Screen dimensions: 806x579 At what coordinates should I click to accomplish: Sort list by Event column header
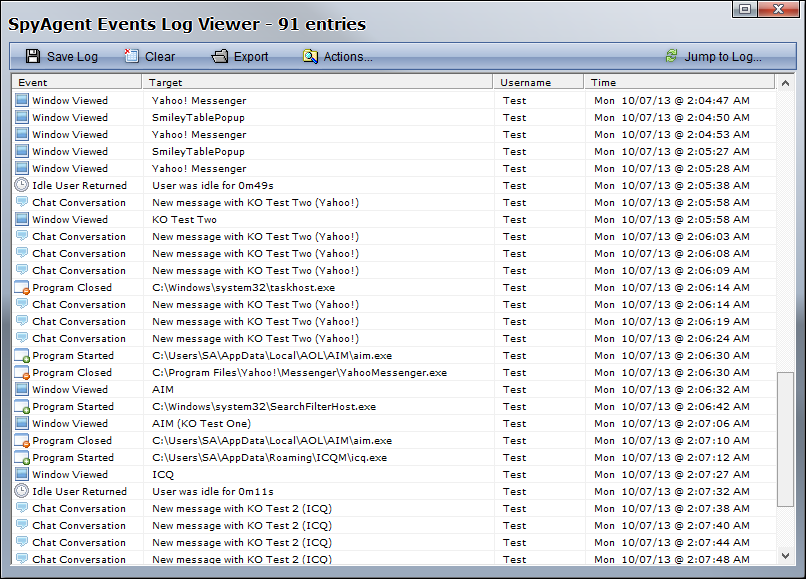click(x=76, y=83)
